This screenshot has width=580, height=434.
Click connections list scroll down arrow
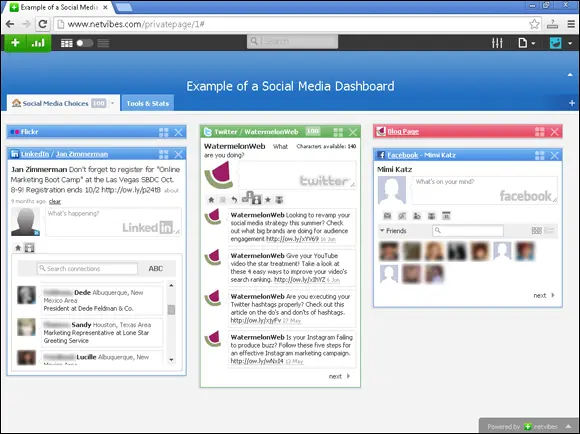tap(171, 359)
